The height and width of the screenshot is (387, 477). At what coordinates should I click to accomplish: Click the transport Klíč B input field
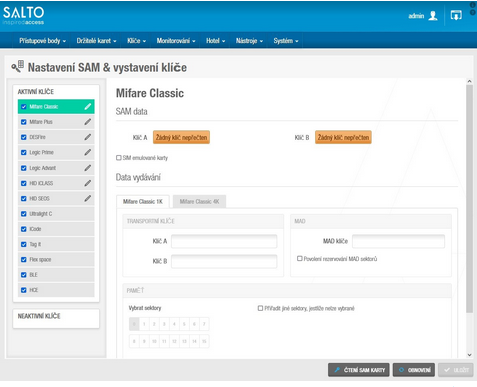pyautogui.click(x=224, y=261)
